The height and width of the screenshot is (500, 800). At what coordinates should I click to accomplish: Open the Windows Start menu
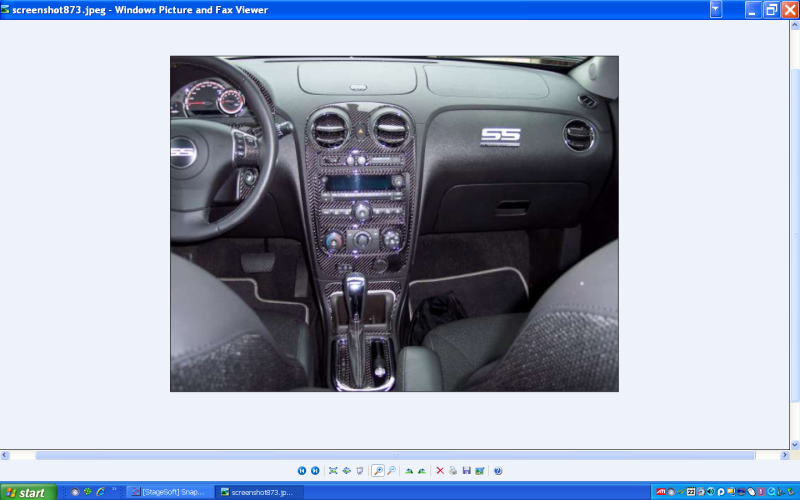tap(28, 492)
